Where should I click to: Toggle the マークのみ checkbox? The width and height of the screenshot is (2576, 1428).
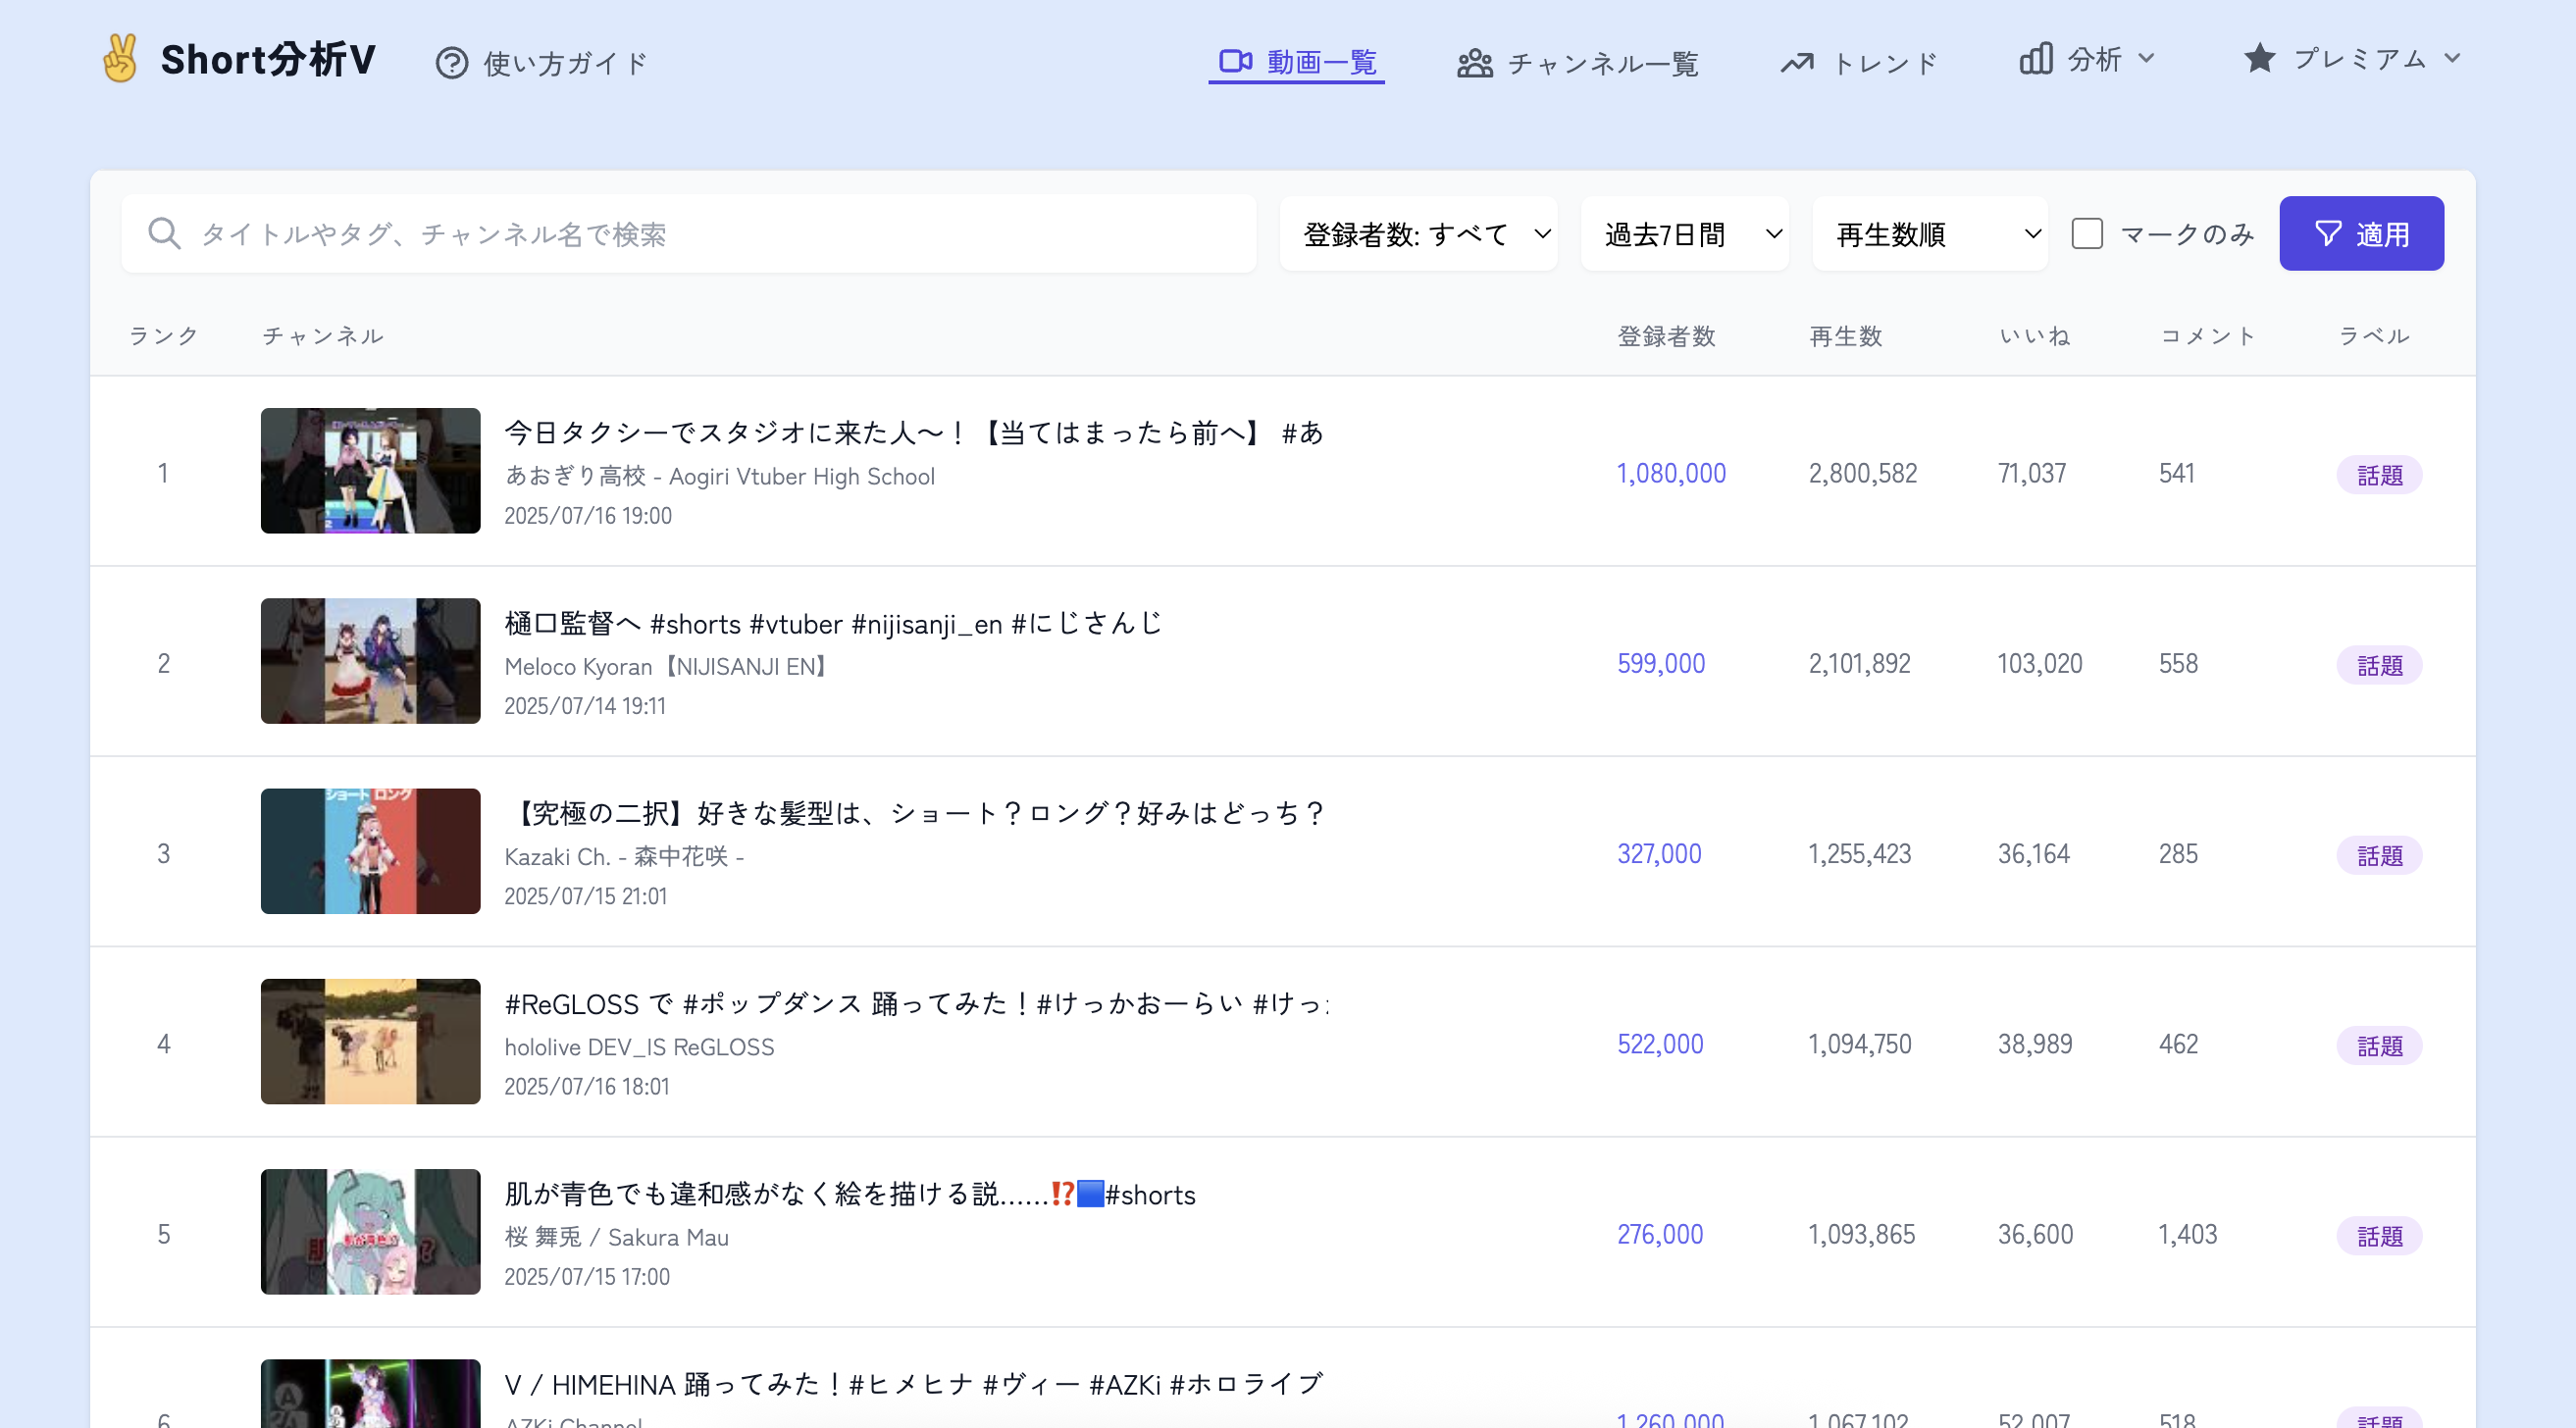(2087, 234)
